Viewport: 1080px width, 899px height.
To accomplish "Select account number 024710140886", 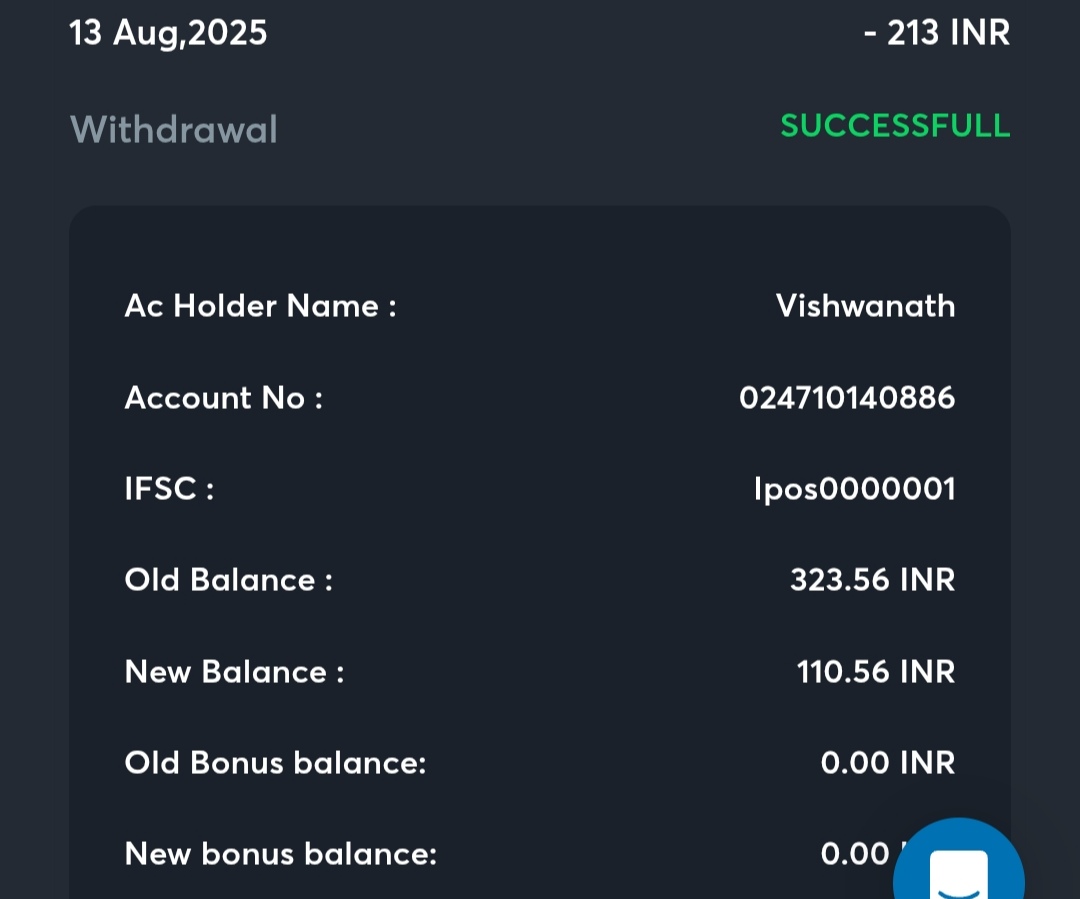I will point(847,398).
